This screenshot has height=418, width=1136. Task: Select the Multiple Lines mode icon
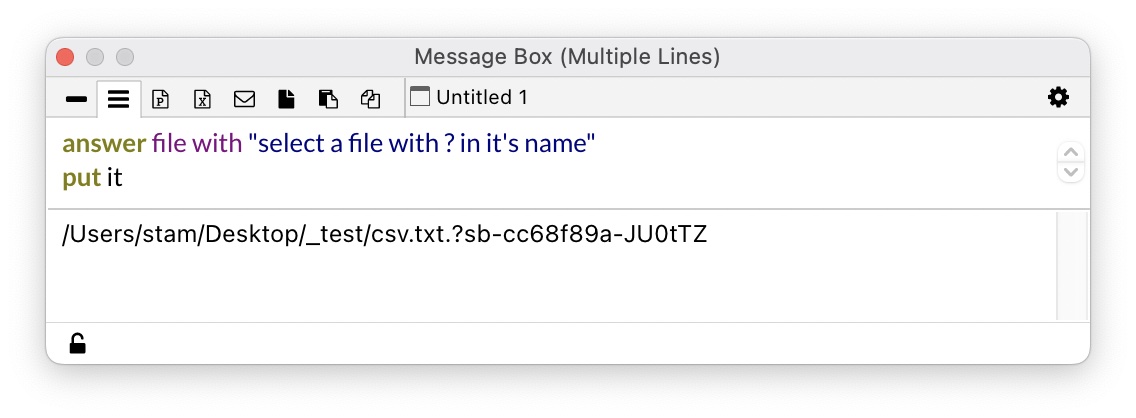tap(119, 98)
